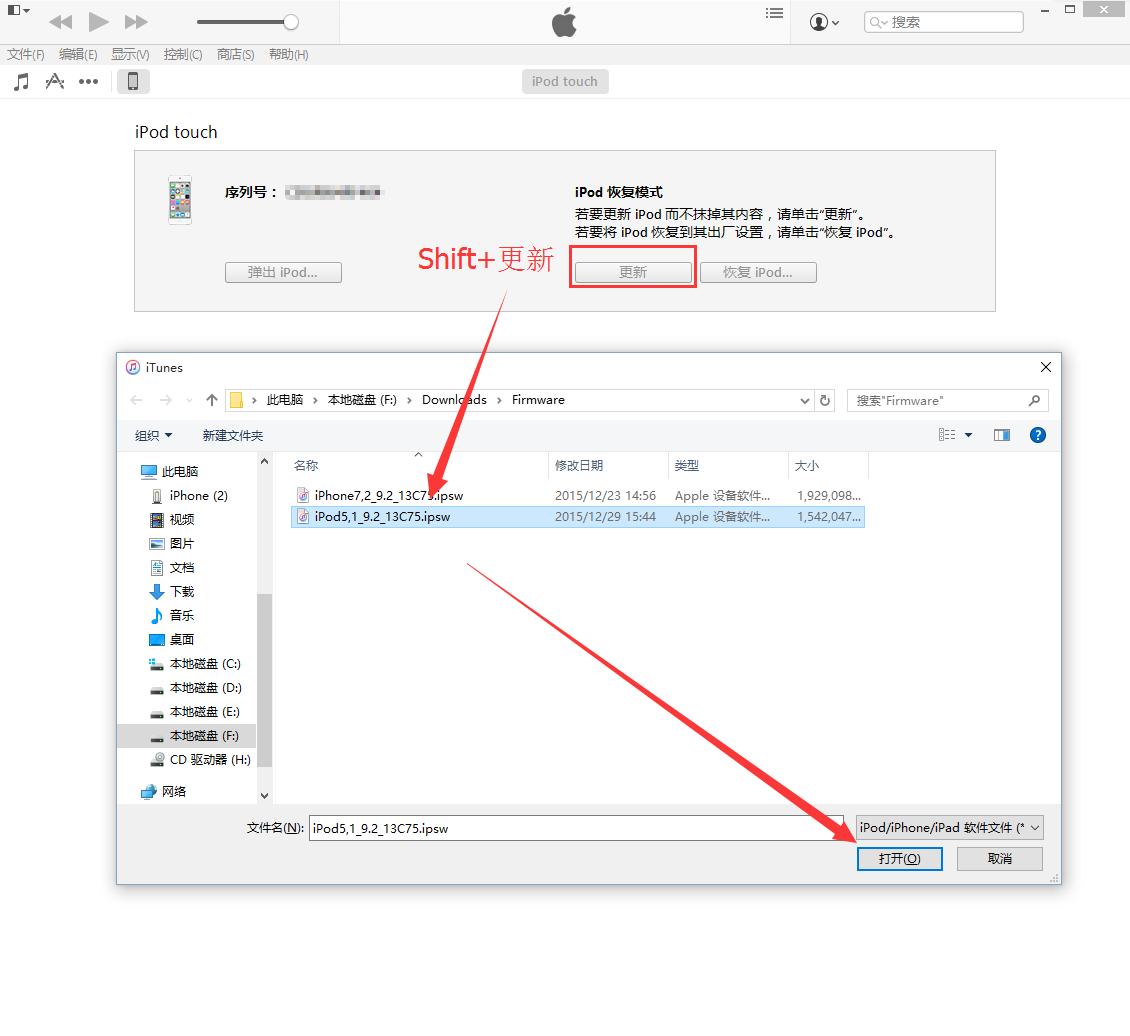Sort files by 大小 column header
Viewport: 1130px width, 1036px height.
pos(828,465)
